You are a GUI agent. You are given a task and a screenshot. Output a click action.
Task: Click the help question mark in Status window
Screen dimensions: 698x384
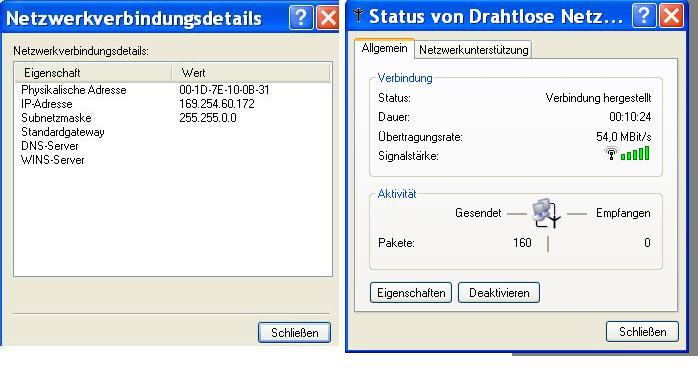pyautogui.click(x=644, y=16)
